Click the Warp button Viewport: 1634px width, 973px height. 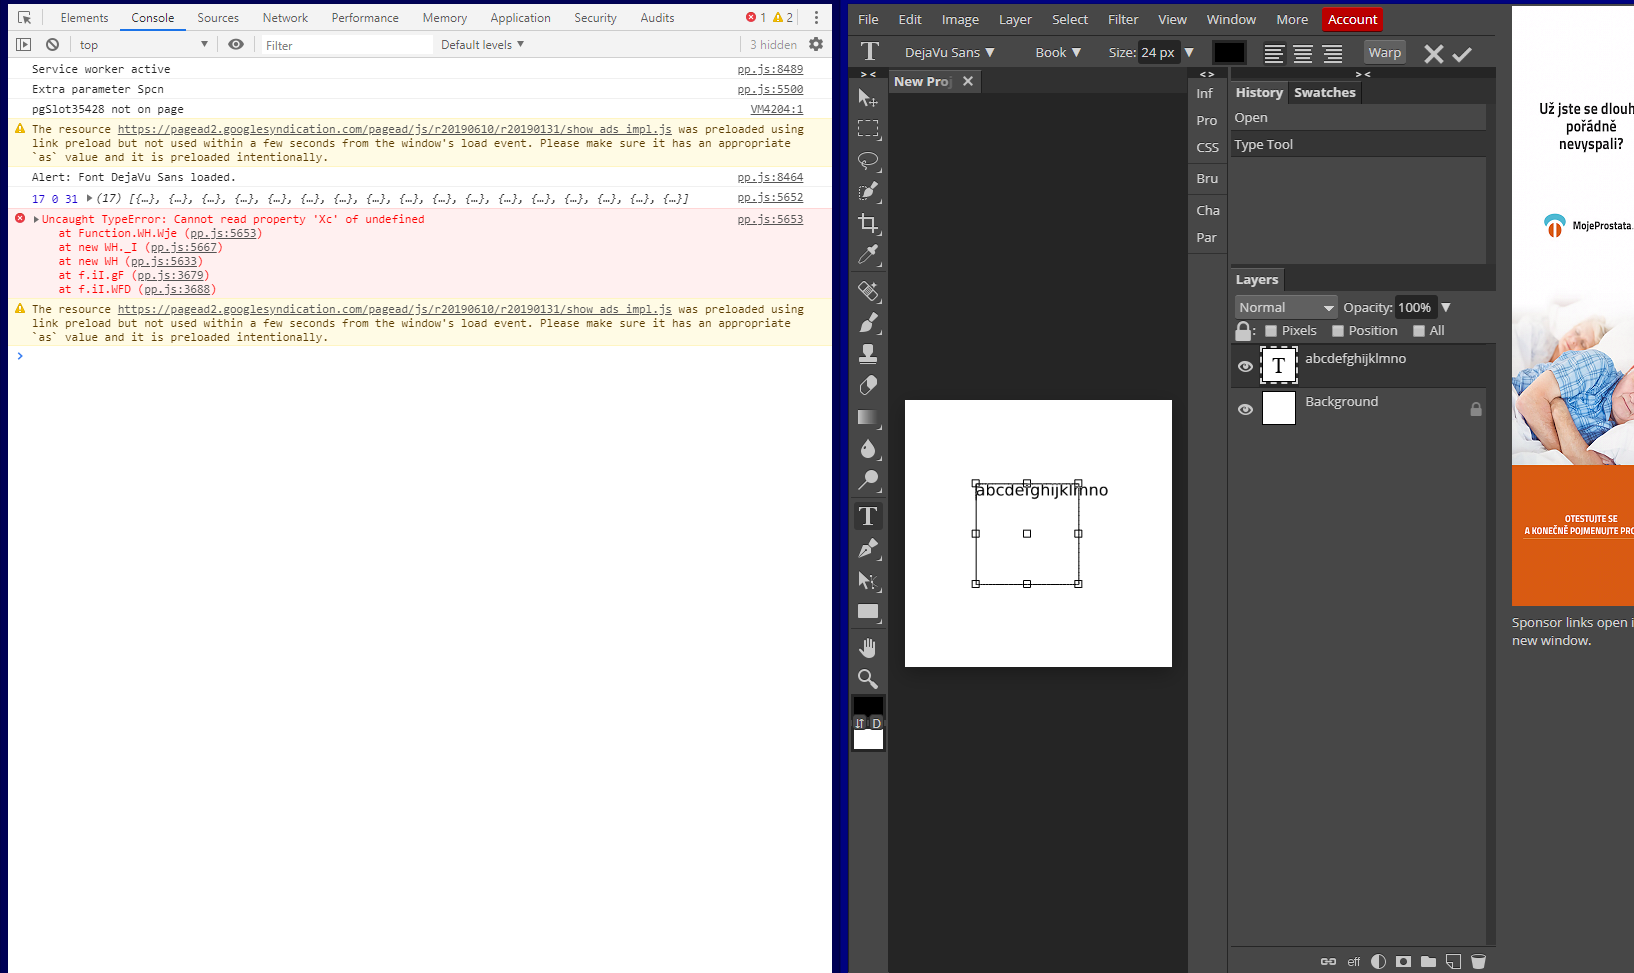[1384, 52]
